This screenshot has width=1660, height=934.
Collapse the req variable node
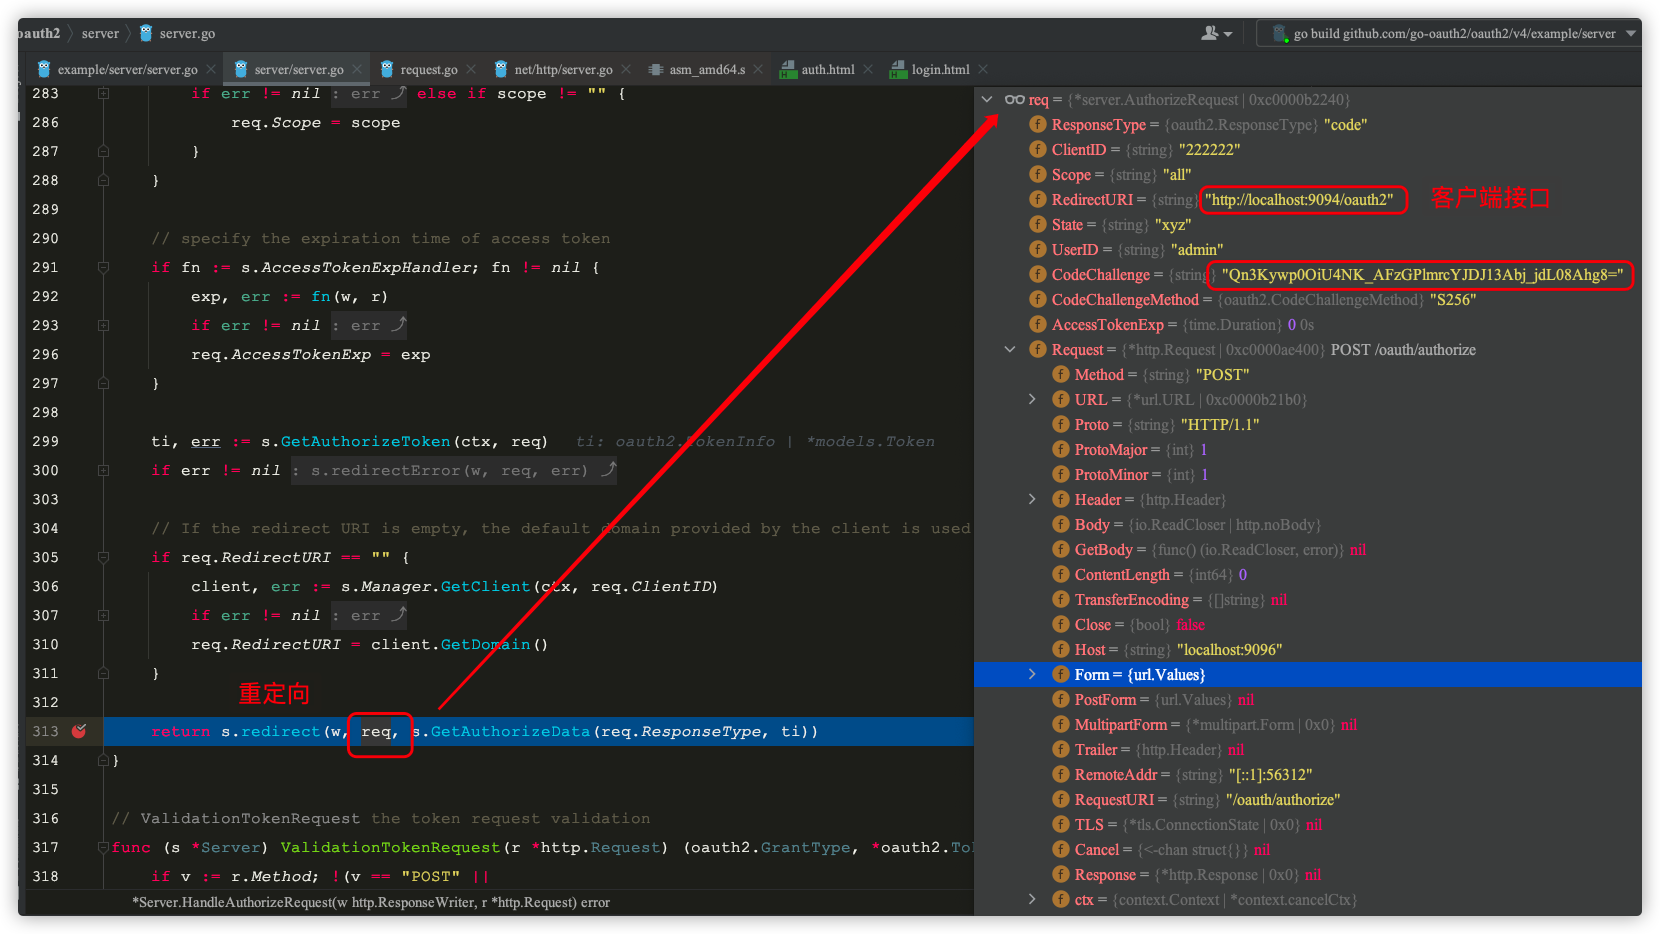click(x=987, y=99)
